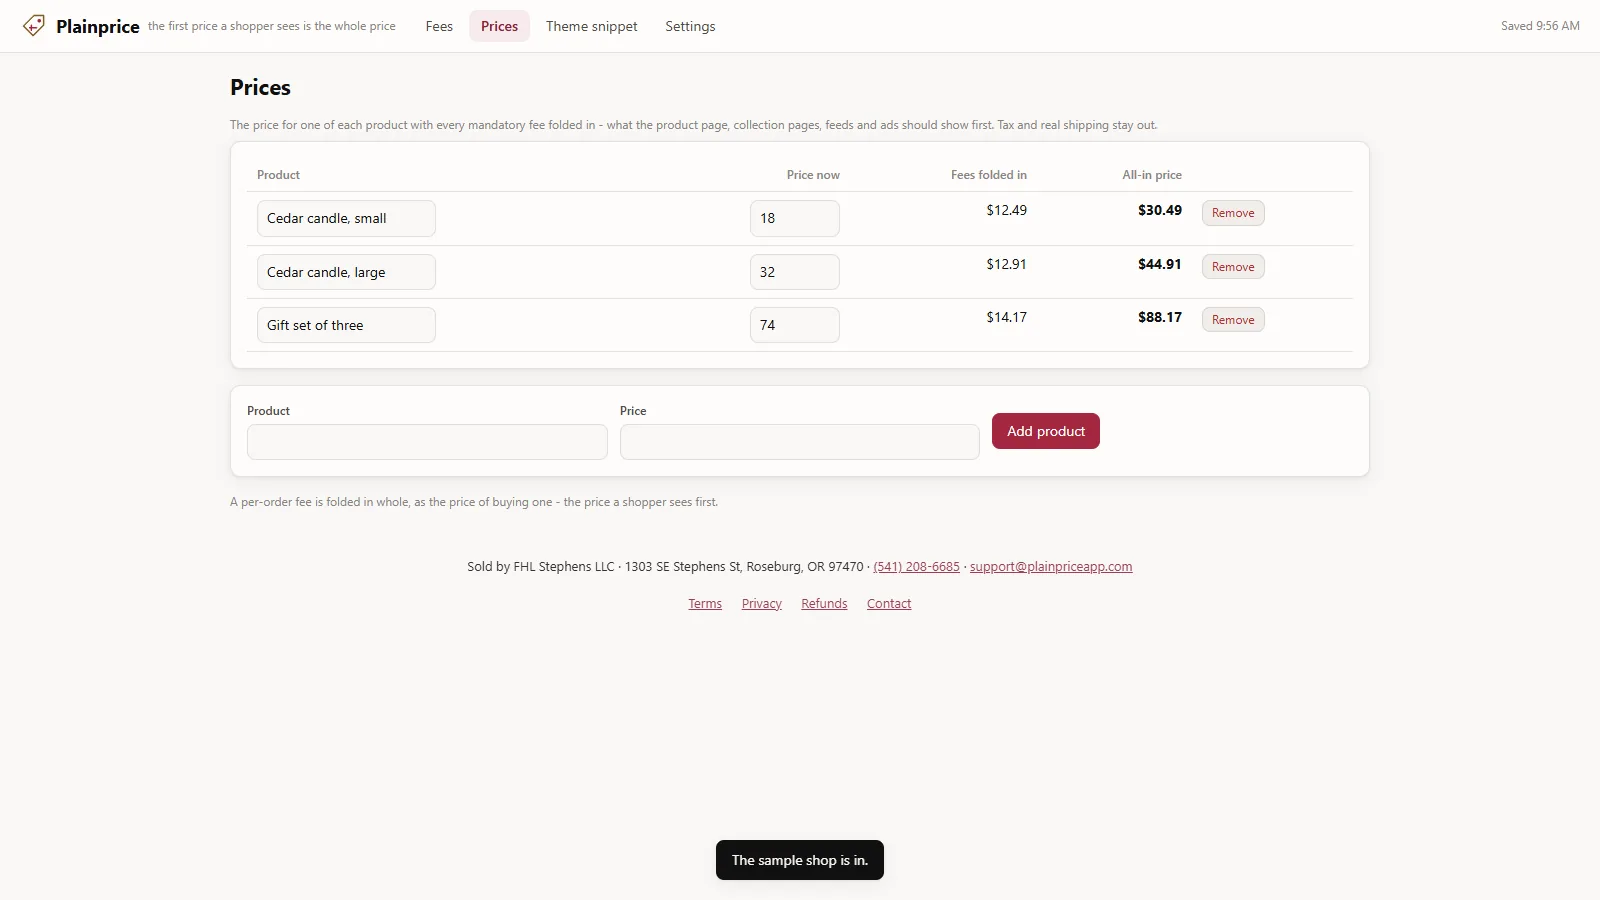Call the (541) 208-6685 phone link
The width and height of the screenshot is (1600, 900).
click(916, 566)
